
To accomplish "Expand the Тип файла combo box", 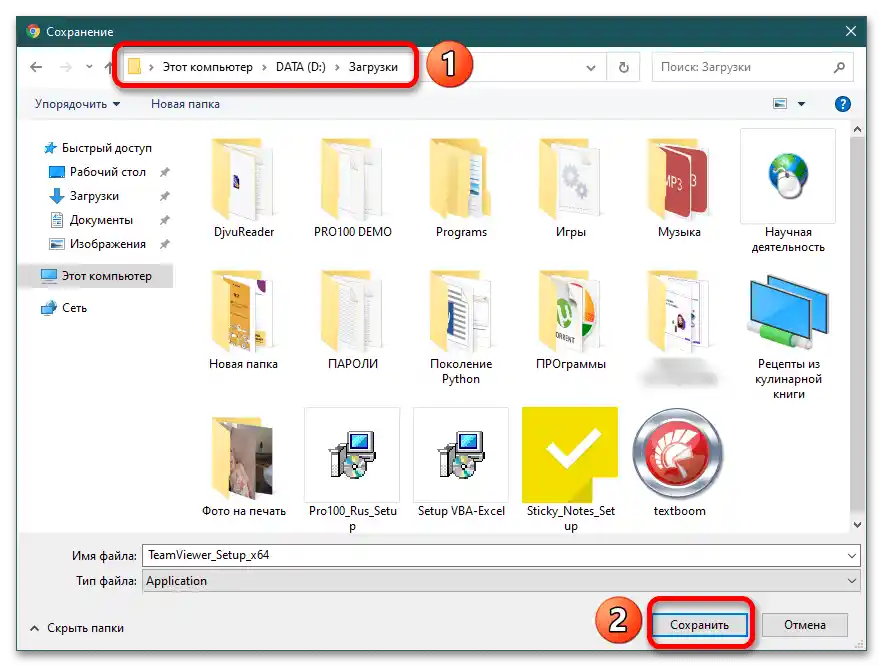I will click(851, 581).
